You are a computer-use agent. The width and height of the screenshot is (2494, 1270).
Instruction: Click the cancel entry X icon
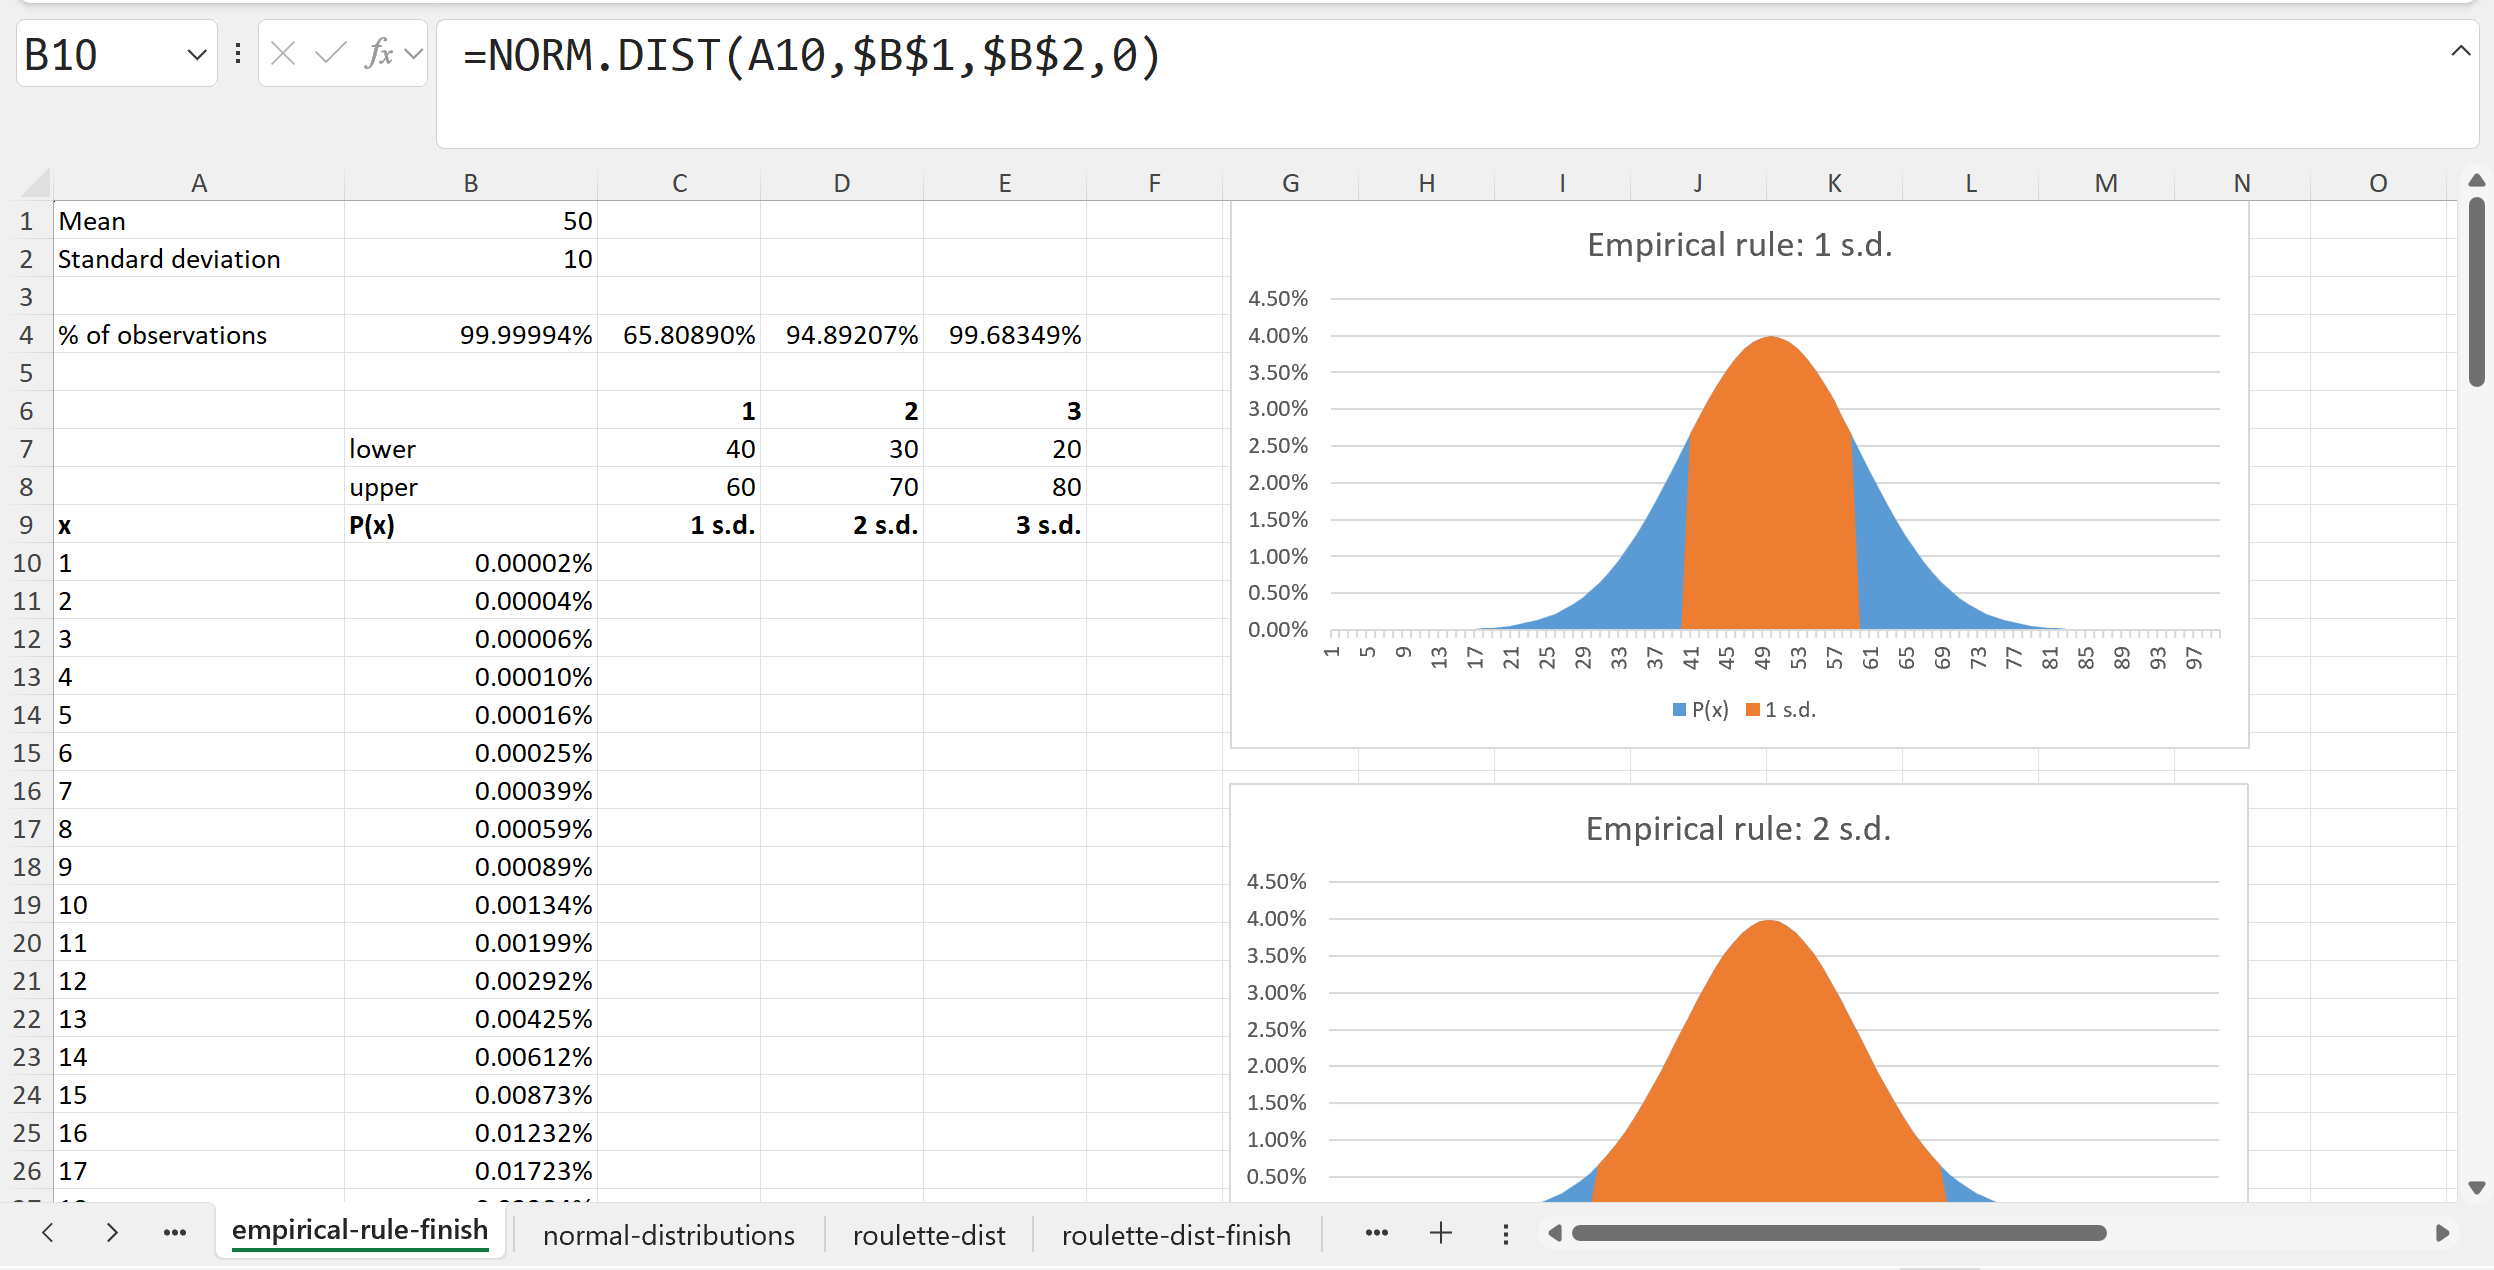pos(283,54)
